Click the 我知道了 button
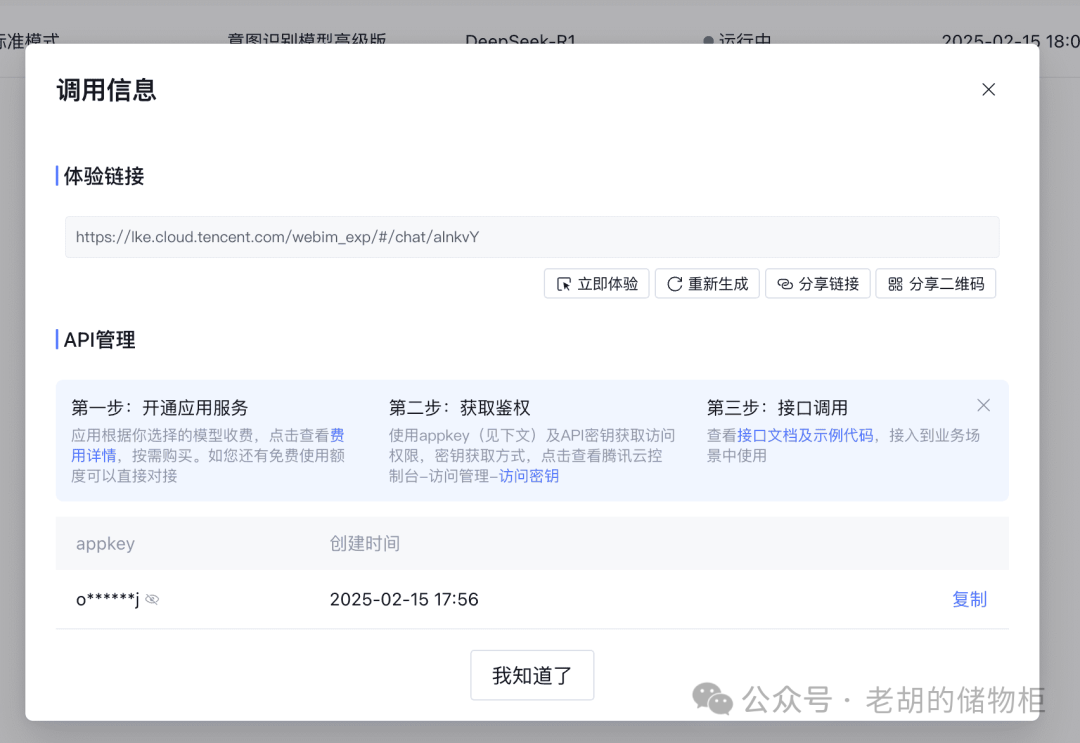1080x743 pixels. point(532,676)
